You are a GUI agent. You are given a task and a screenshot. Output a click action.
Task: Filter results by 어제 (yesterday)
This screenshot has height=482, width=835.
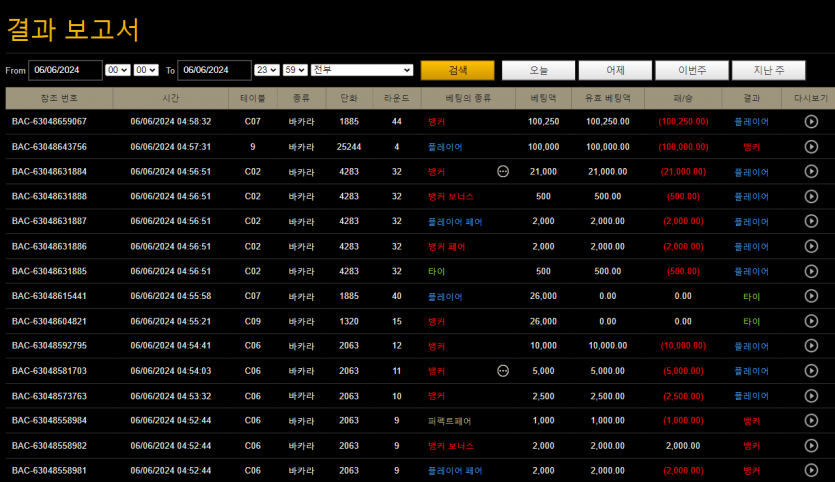point(615,70)
